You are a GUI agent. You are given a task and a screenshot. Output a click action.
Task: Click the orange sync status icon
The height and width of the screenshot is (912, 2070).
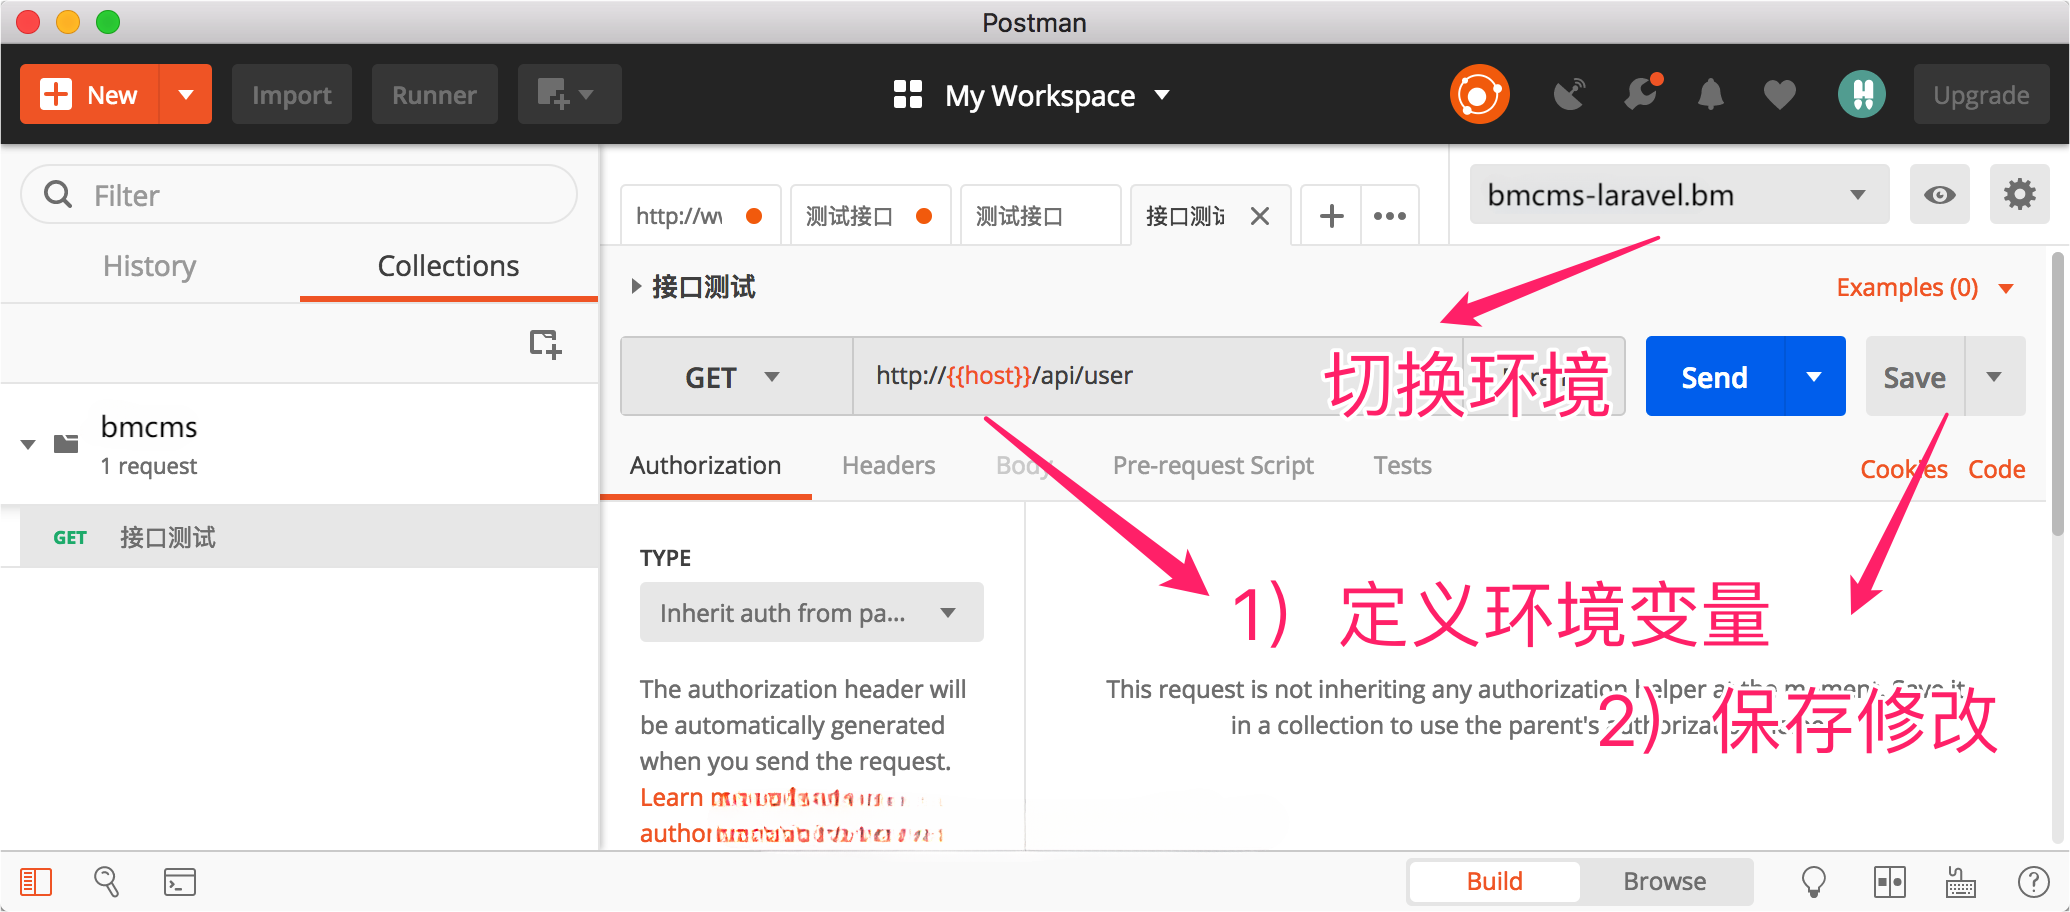(x=1479, y=95)
